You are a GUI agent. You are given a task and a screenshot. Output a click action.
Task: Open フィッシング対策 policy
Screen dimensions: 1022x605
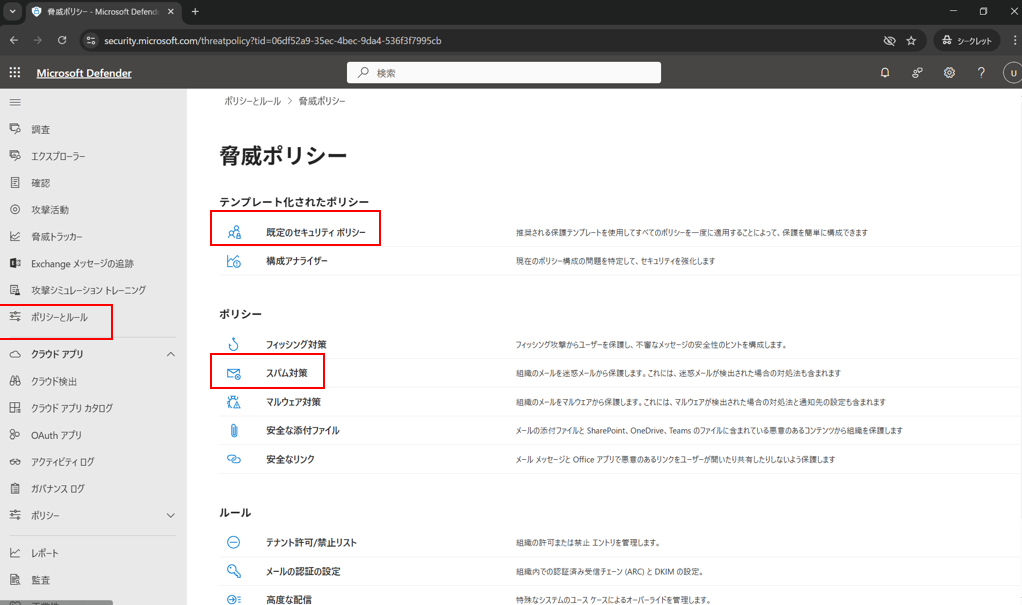point(296,344)
